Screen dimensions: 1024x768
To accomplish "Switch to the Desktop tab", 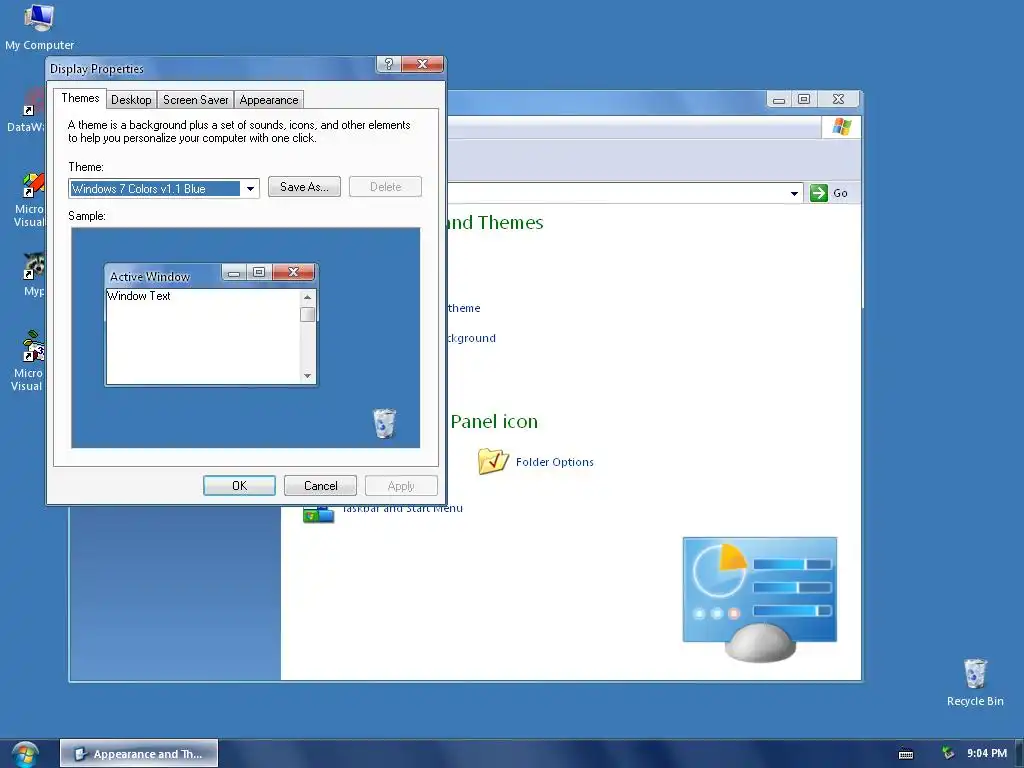I will click(x=131, y=100).
